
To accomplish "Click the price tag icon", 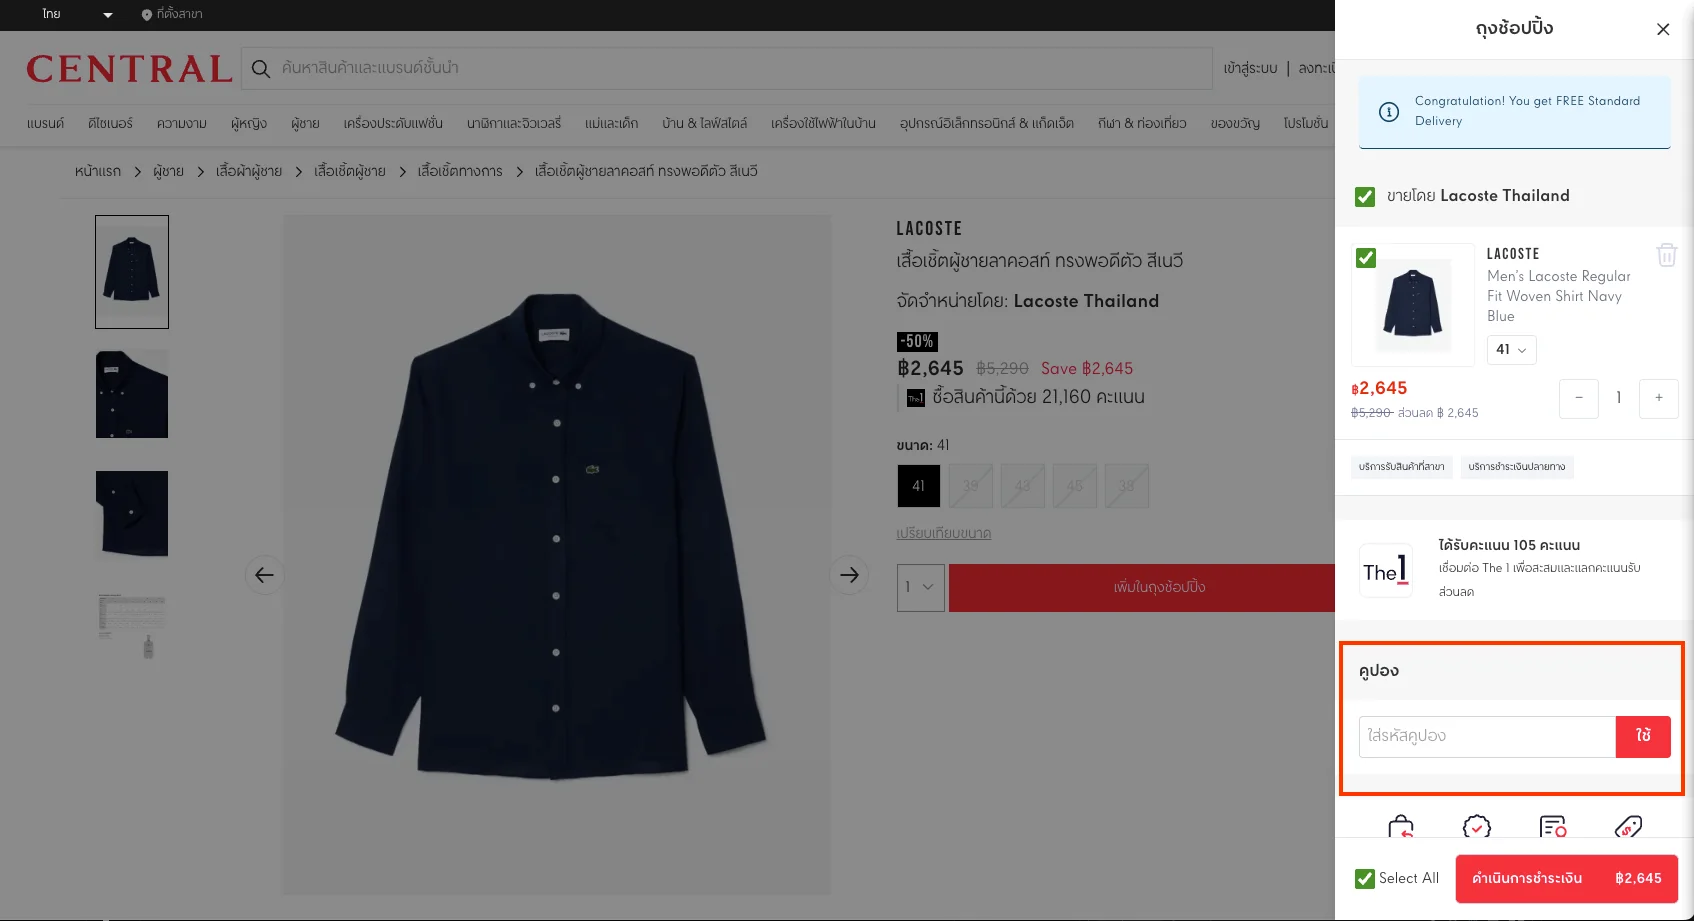I will click(x=1628, y=828).
